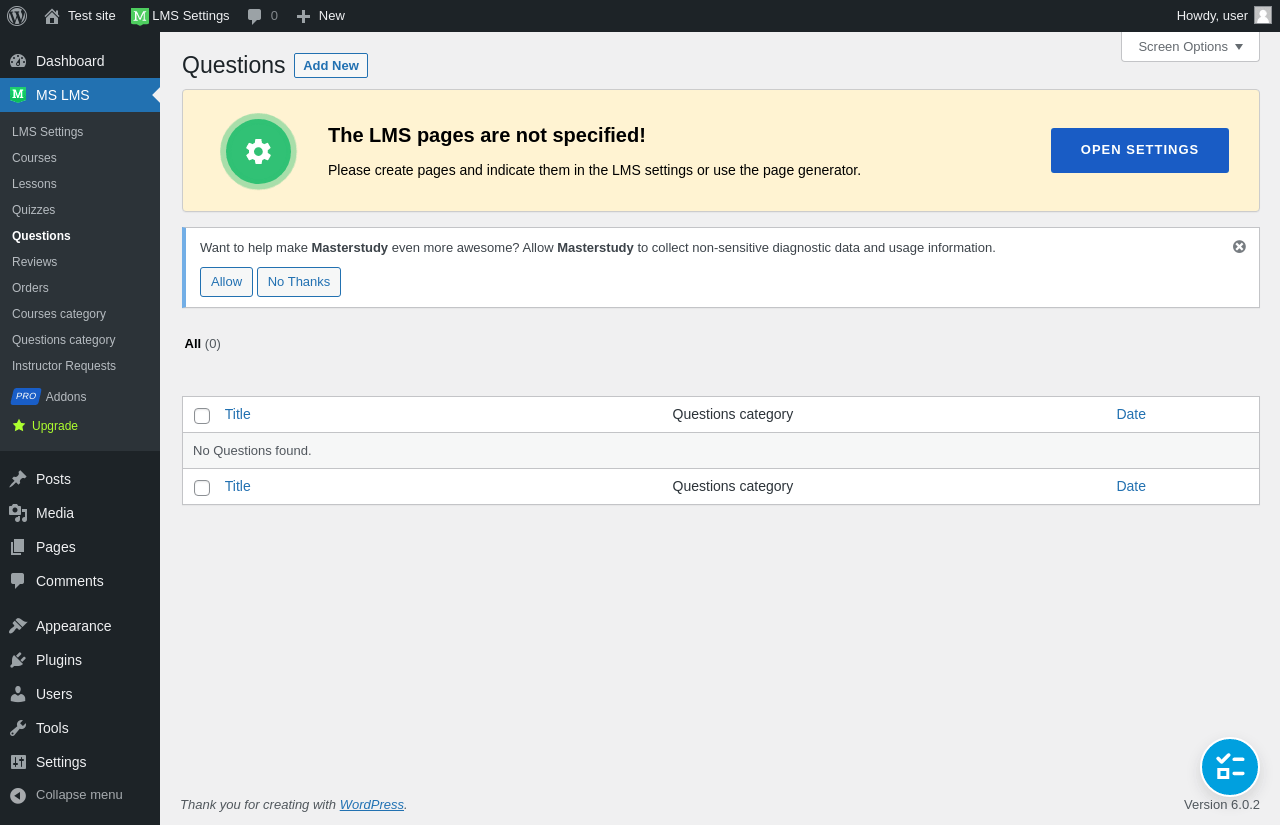Image resolution: width=1280 pixels, height=825 pixels.
Task: Toggle the footer select-all checkbox
Action: (202, 488)
